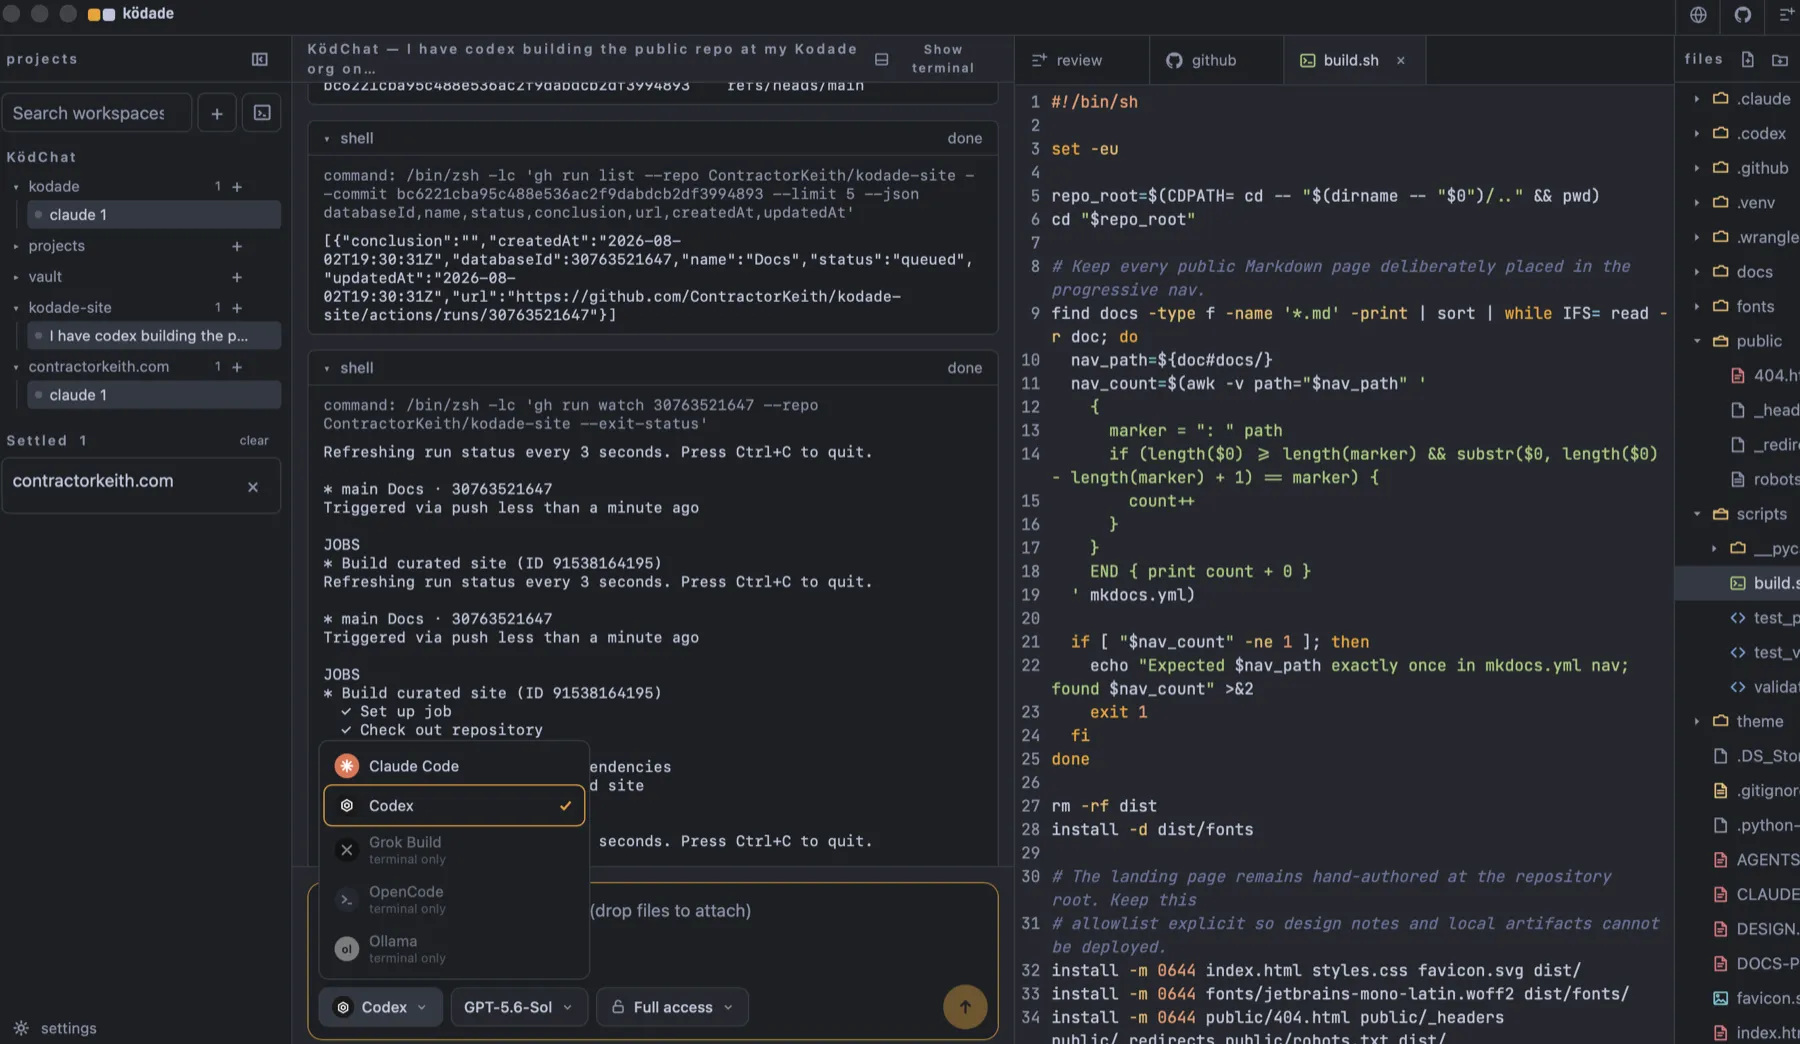This screenshot has height=1044, width=1800.
Task: Open claude 1 under contractorkeith.com
Action: tap(154, 395)
